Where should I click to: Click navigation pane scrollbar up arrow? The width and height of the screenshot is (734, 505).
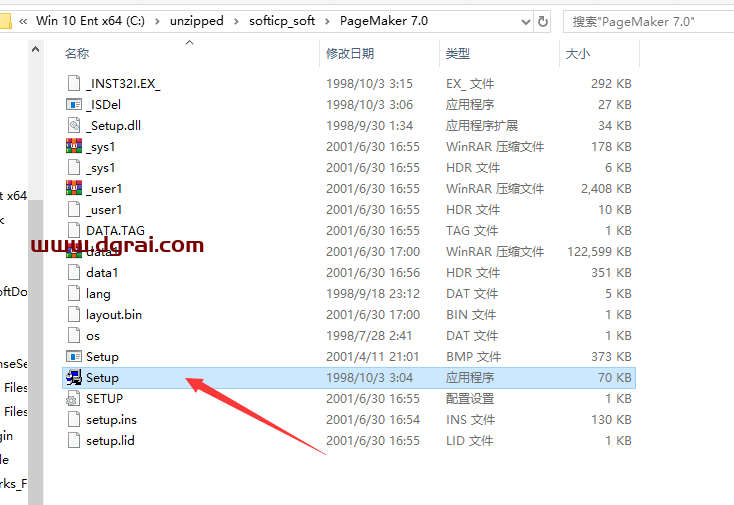(36, 49)
